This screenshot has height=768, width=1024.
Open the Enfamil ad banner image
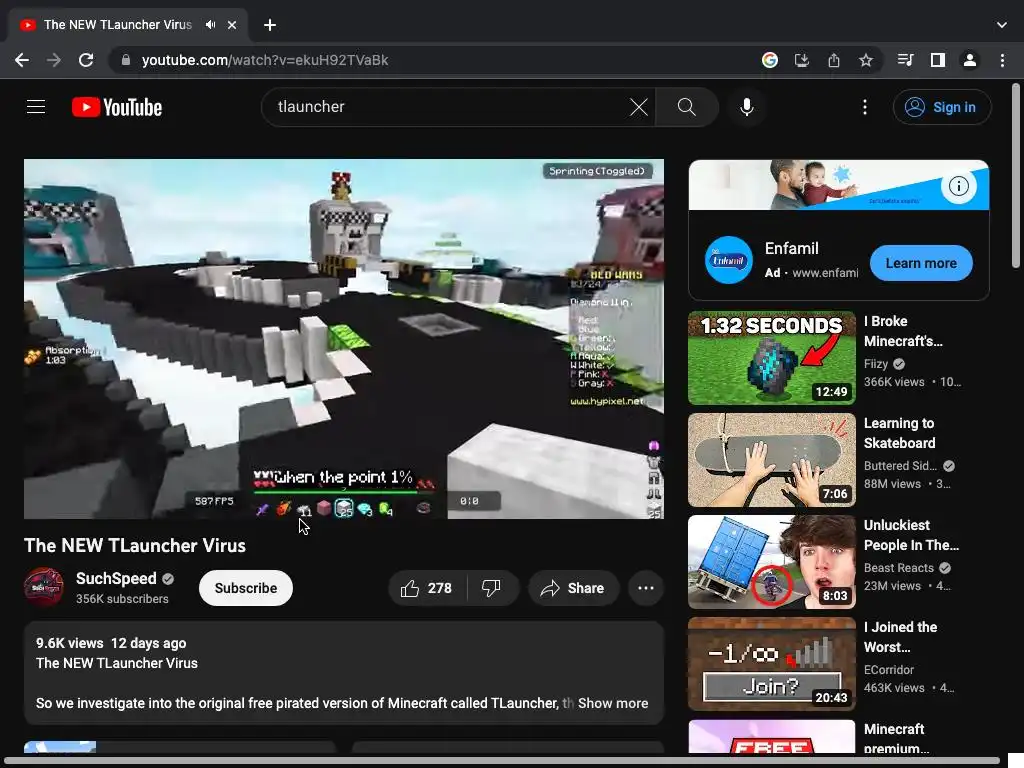(x=839, y=185)
